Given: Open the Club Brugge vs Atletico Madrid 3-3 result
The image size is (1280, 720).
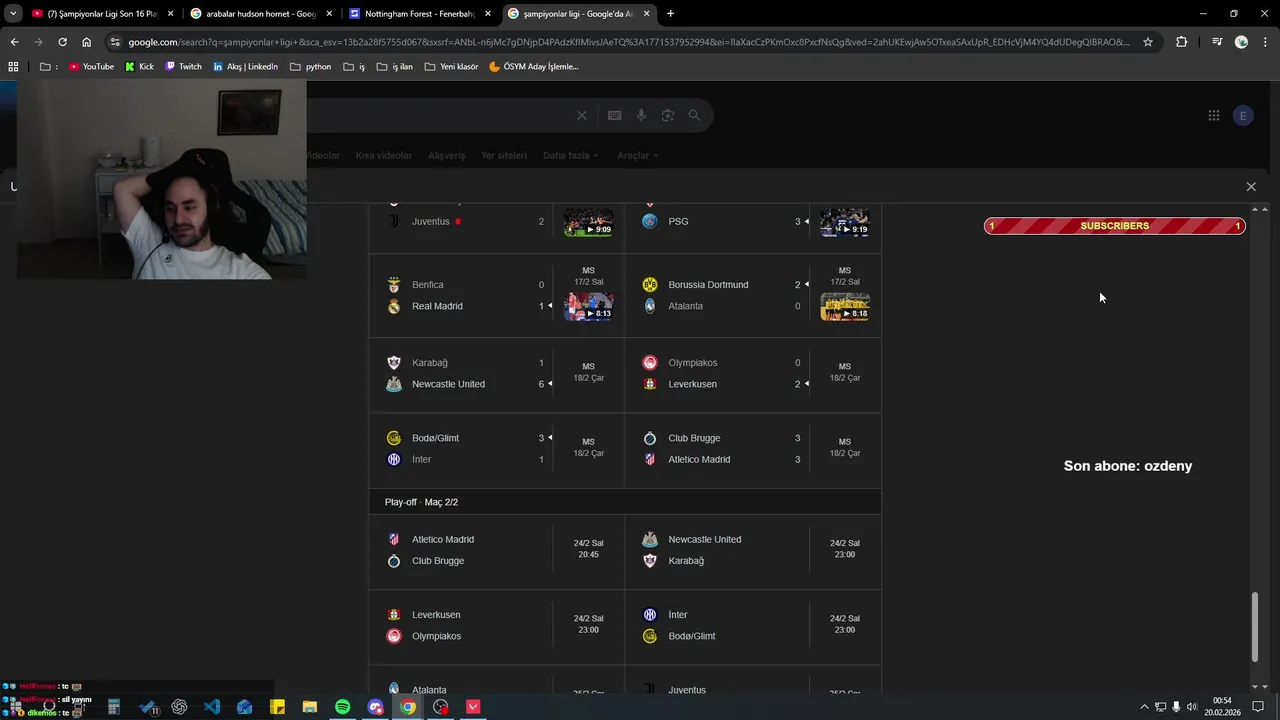Looking at the screenshot, I should [x=753, y=449].
